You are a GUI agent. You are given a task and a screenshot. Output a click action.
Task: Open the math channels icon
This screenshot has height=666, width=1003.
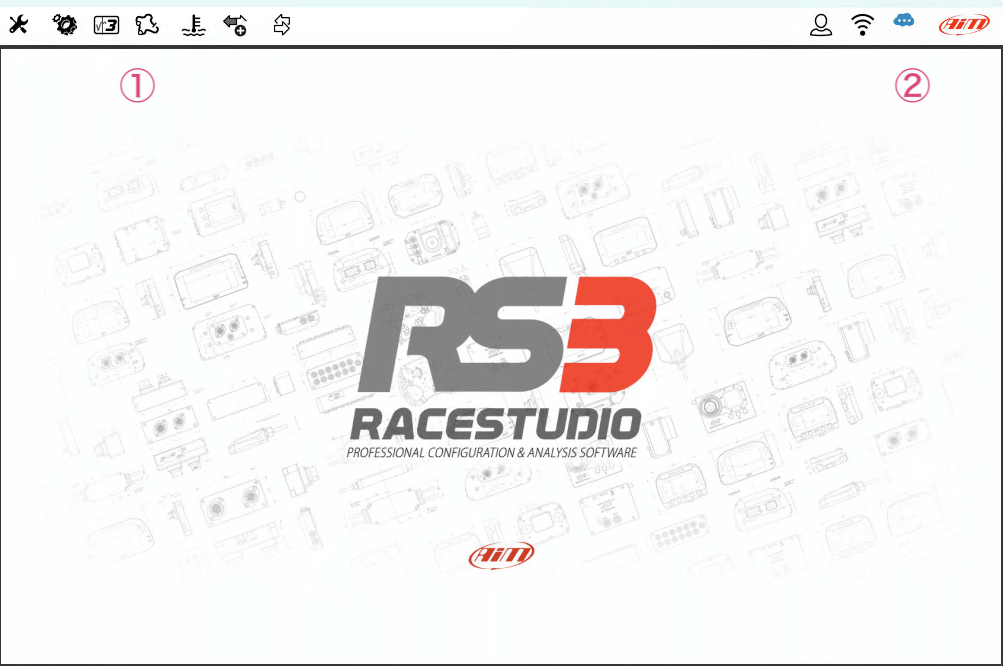106,25
